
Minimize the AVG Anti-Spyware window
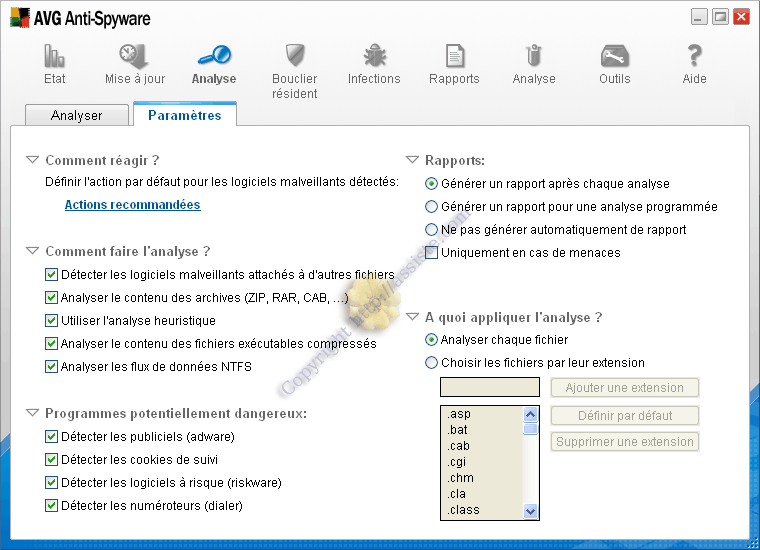699,17
